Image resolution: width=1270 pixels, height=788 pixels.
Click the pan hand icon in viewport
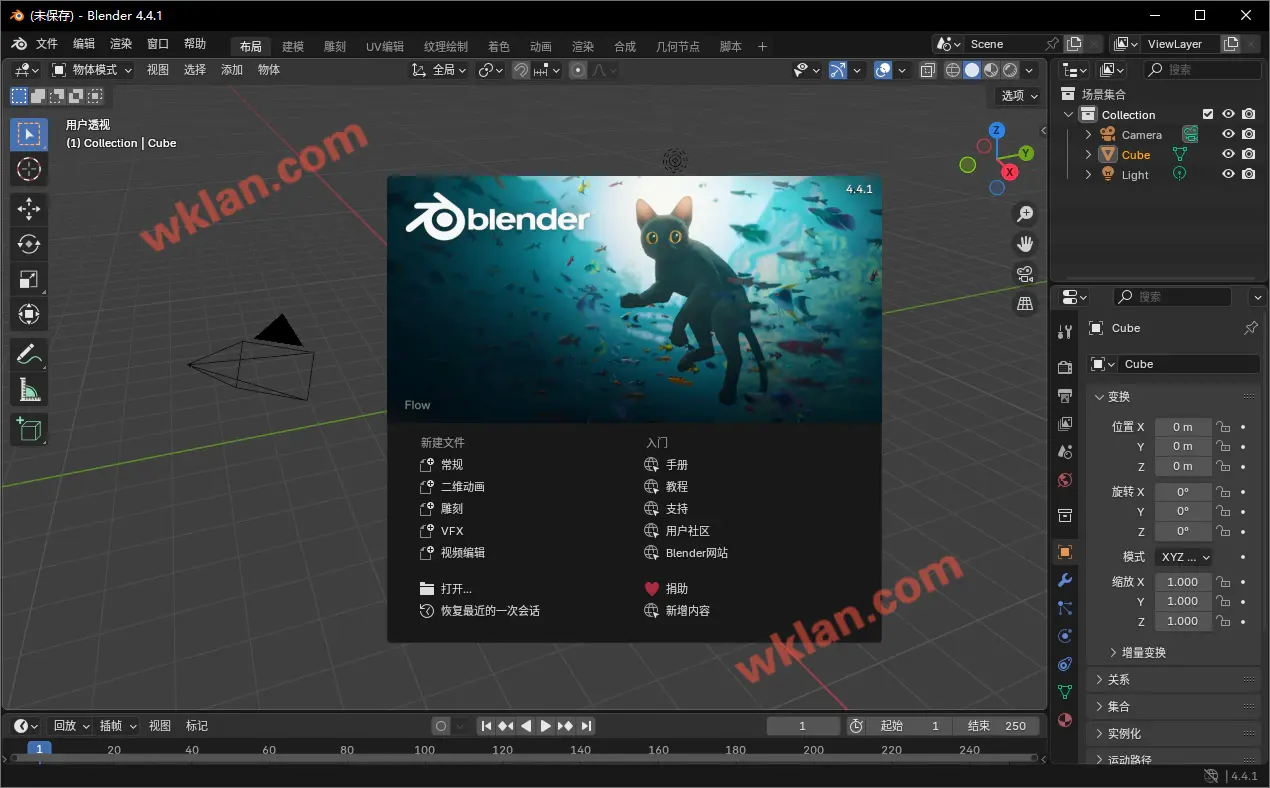point(1025,244)
